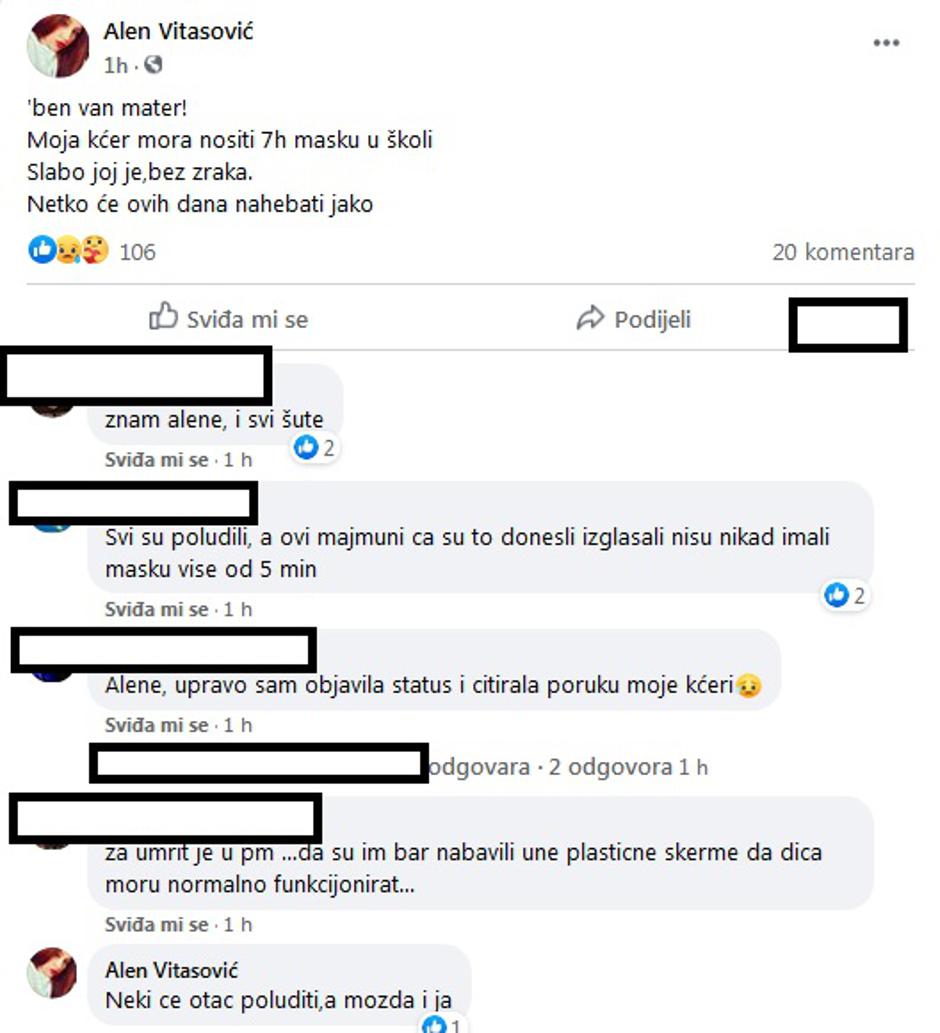The image size is (940, 1033).
Task: Open the '20 komentara' comments list
Action: tap(843, 252)
